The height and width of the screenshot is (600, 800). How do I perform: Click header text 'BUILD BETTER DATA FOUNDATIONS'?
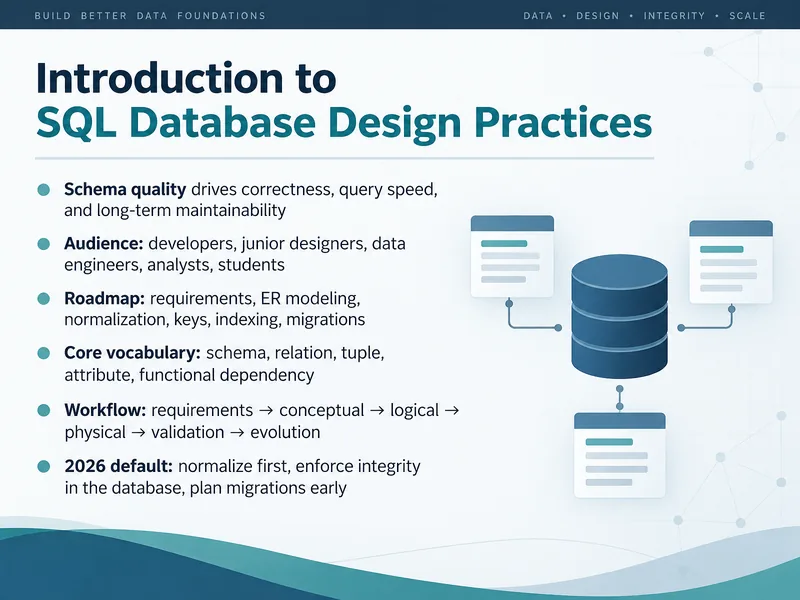pos(150,16)
